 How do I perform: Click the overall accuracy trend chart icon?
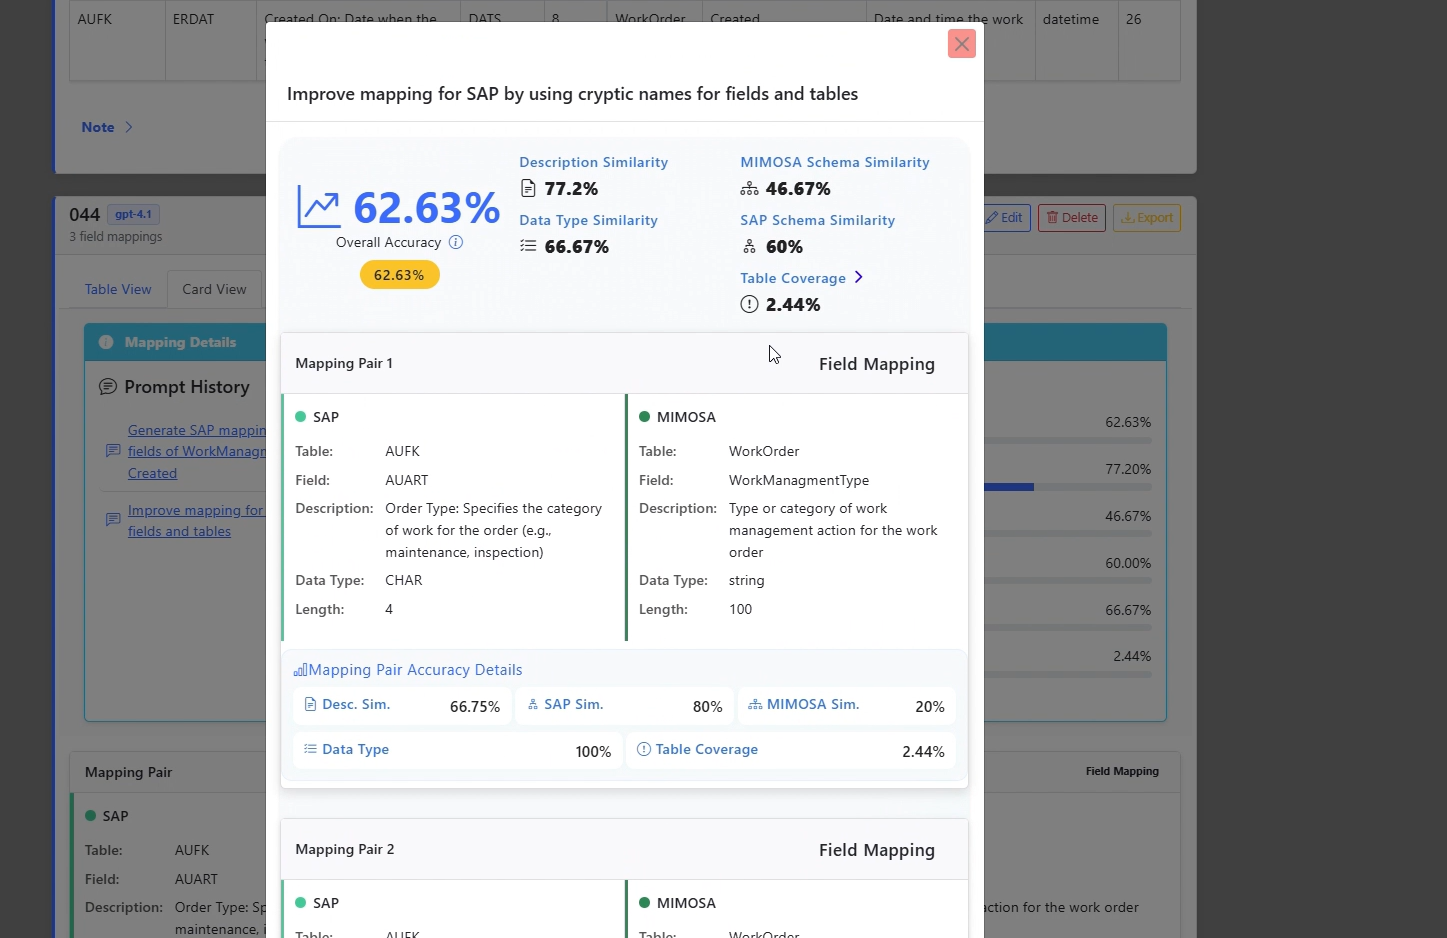(x=319, y=207)
